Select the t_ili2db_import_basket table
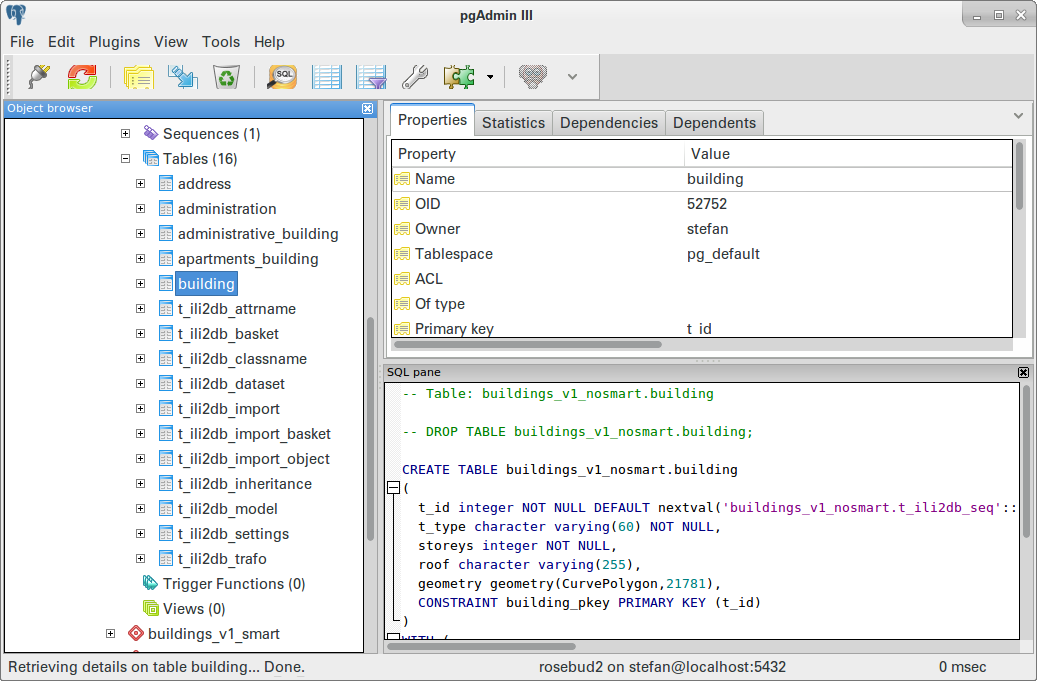 [254, 434]
